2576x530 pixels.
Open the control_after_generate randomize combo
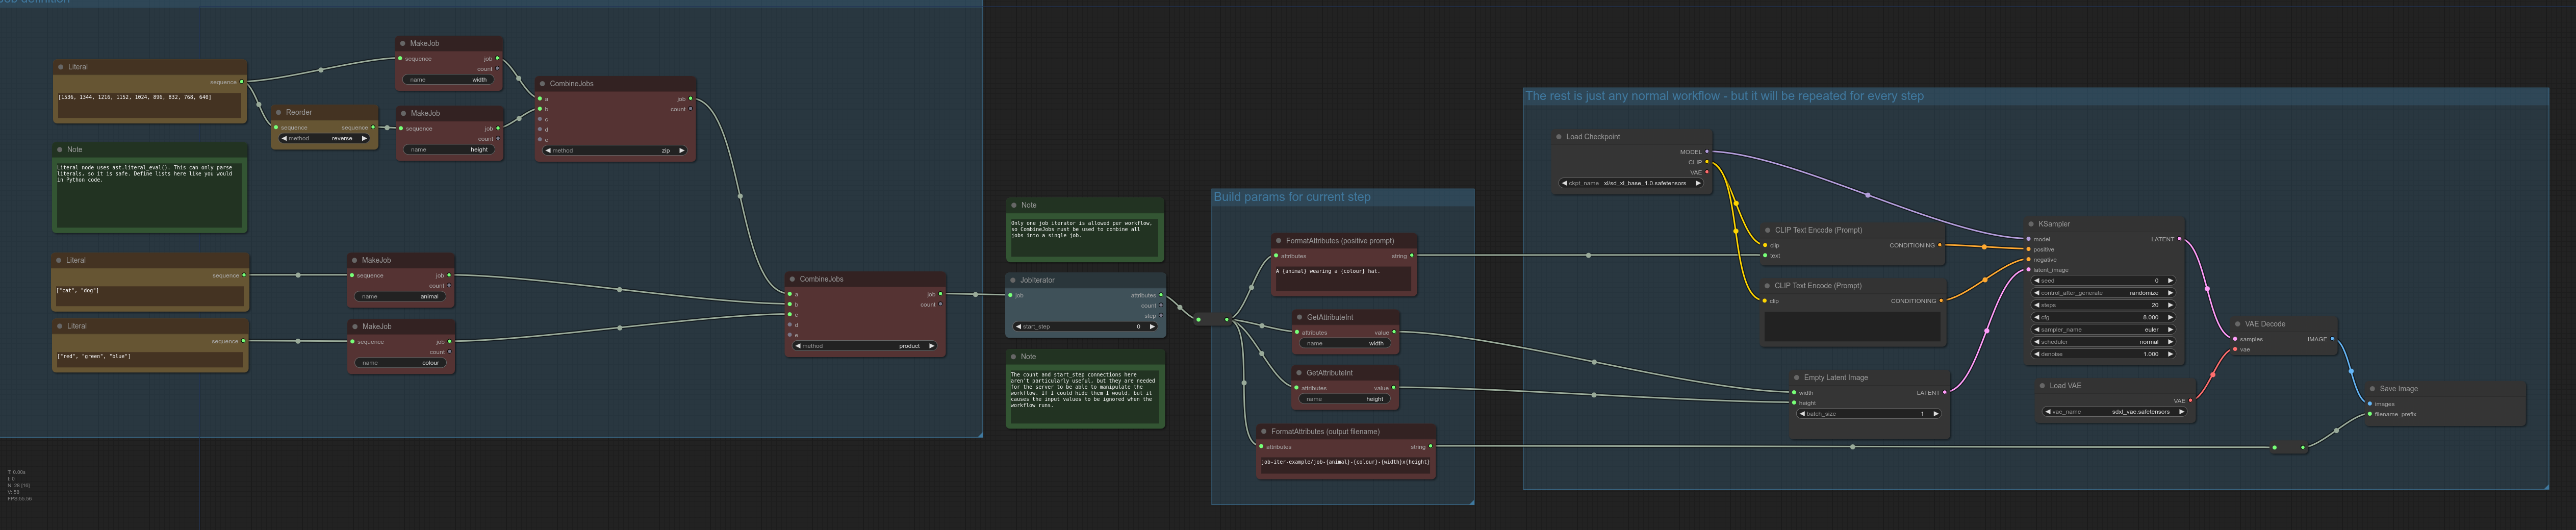coord(2104,293)
